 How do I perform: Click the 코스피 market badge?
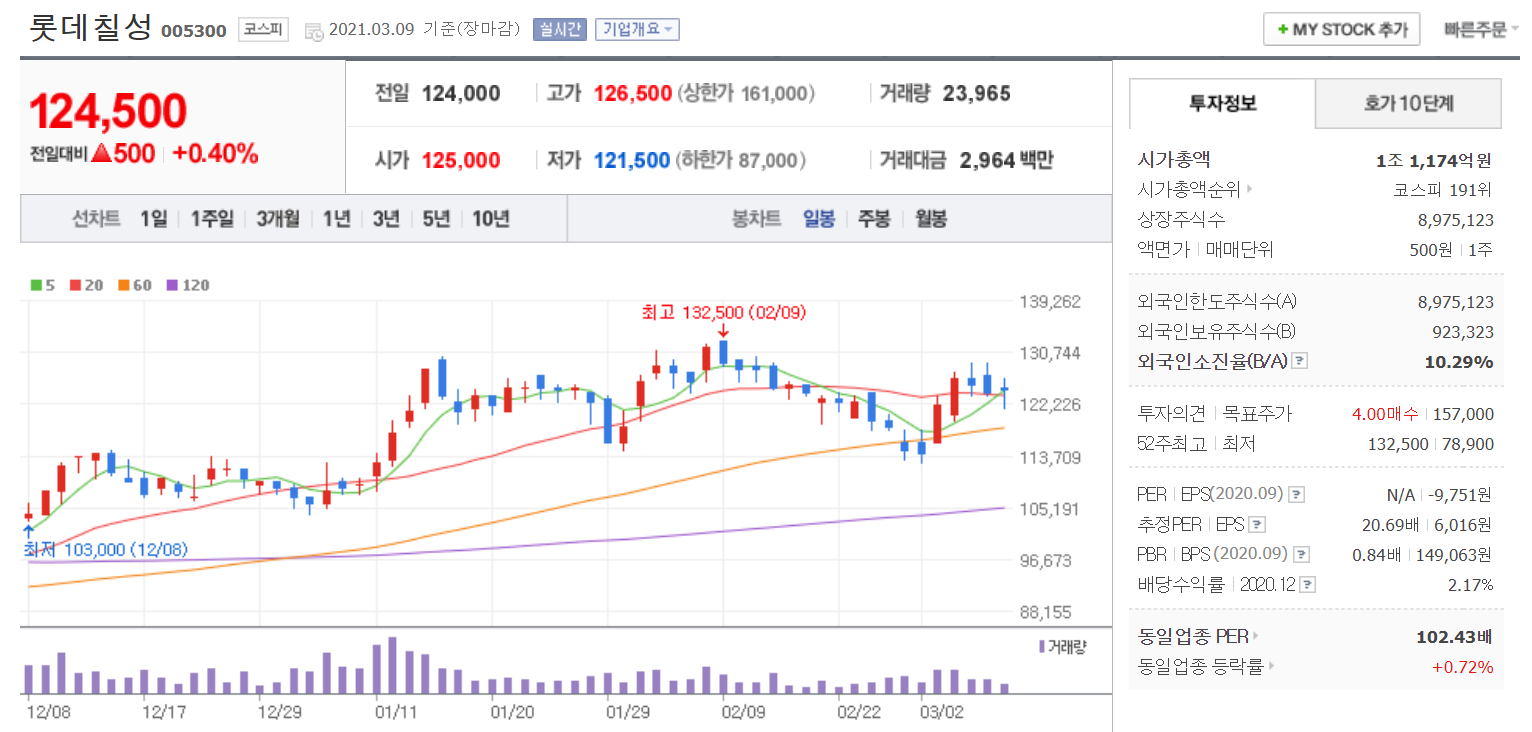[x=263, y=30]
